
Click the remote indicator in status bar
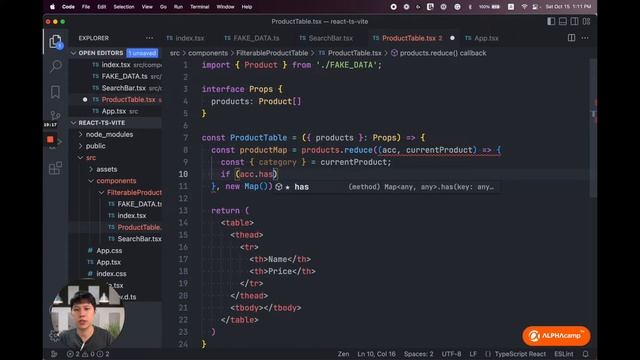click(x=54, y=354)
